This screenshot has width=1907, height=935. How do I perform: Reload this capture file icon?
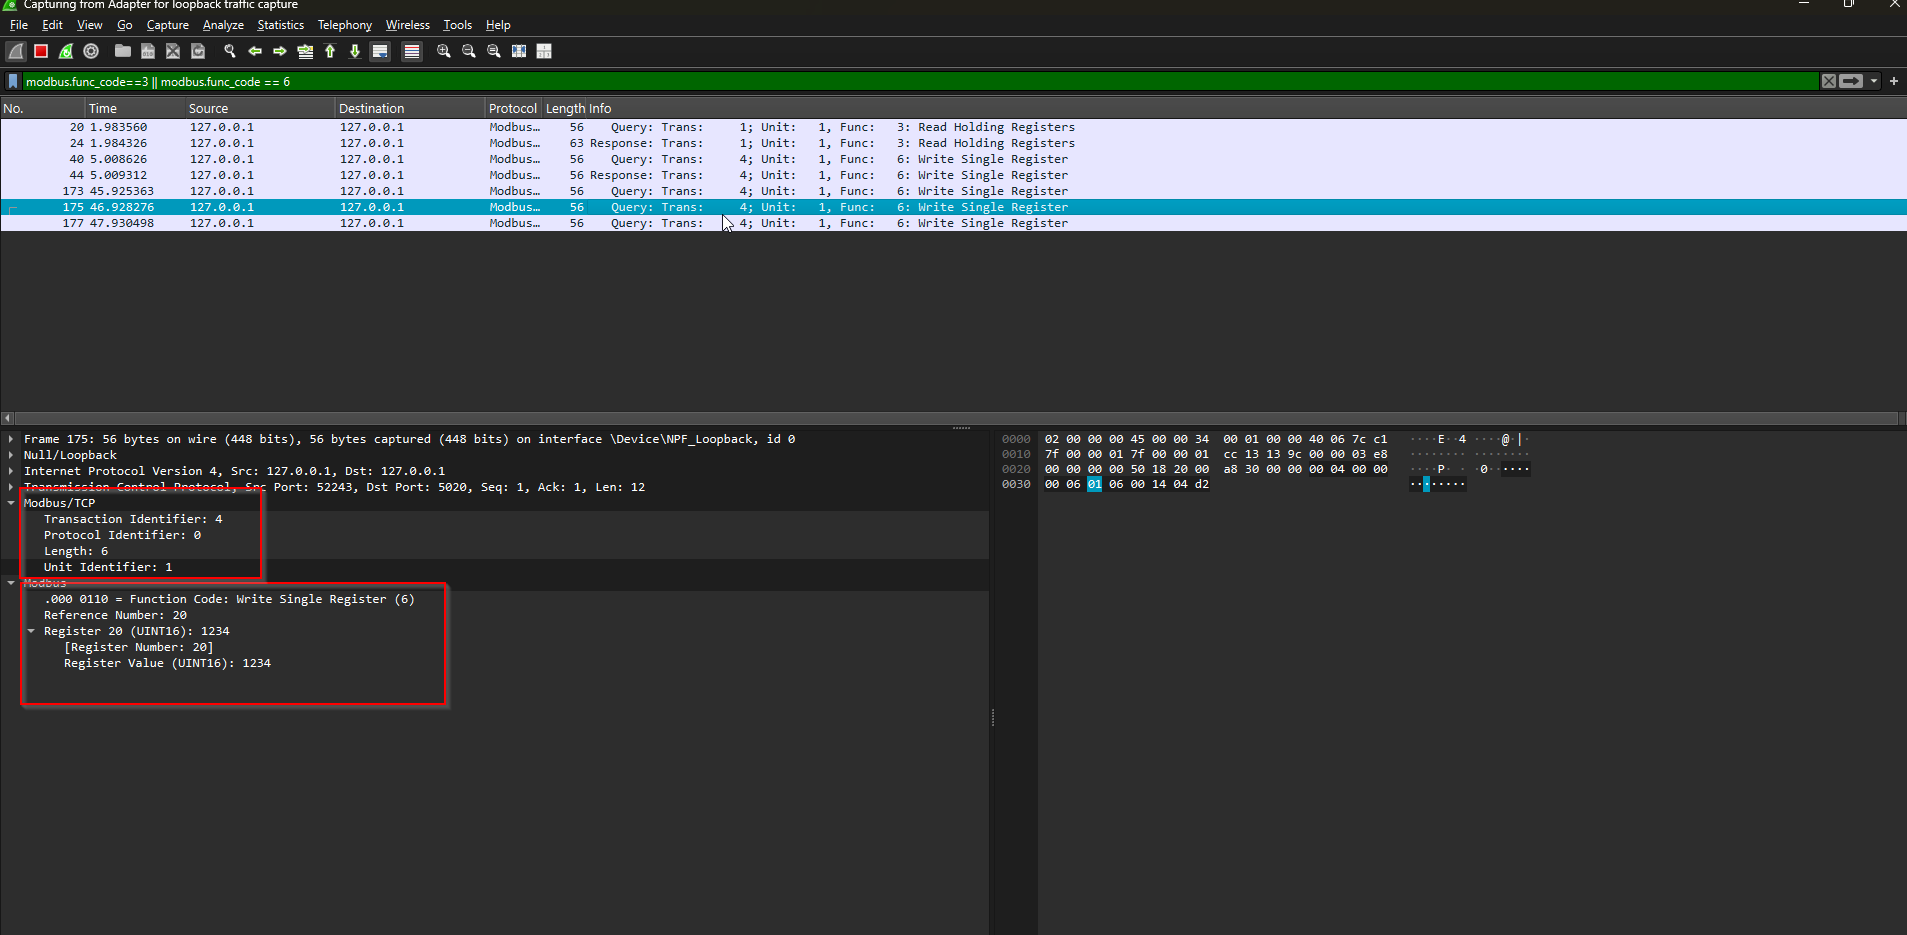198,51
